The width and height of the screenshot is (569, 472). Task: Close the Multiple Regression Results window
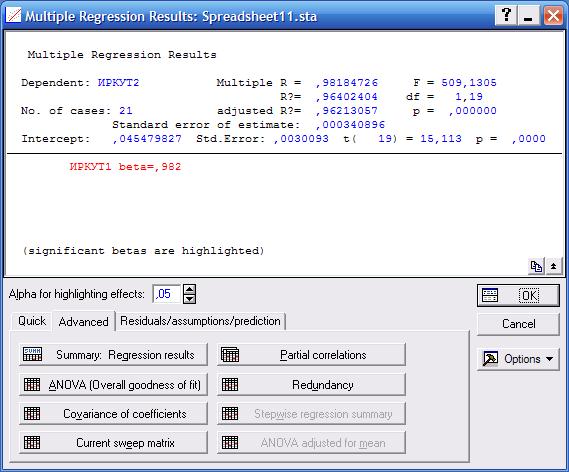pos(553,16)
